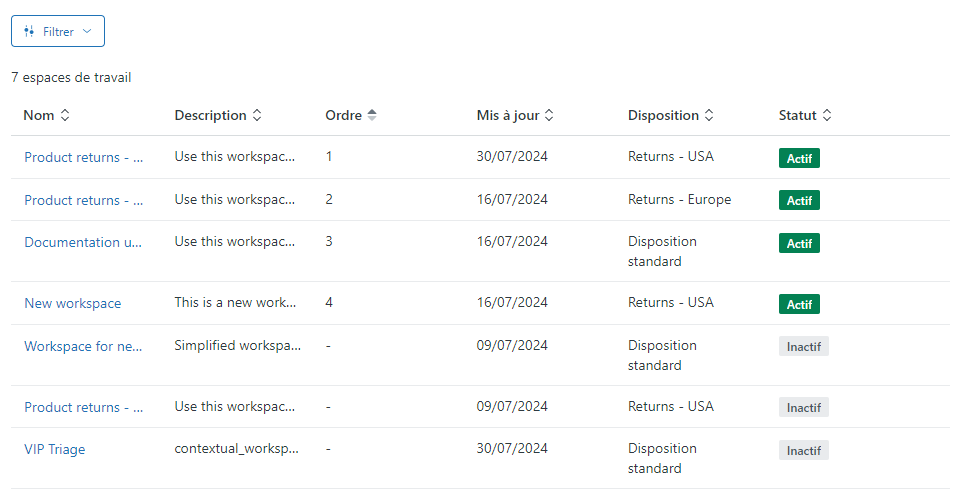Open the New workspace link
The width and height of the screenshot is (968, 491).
click(x=73, y=303)
